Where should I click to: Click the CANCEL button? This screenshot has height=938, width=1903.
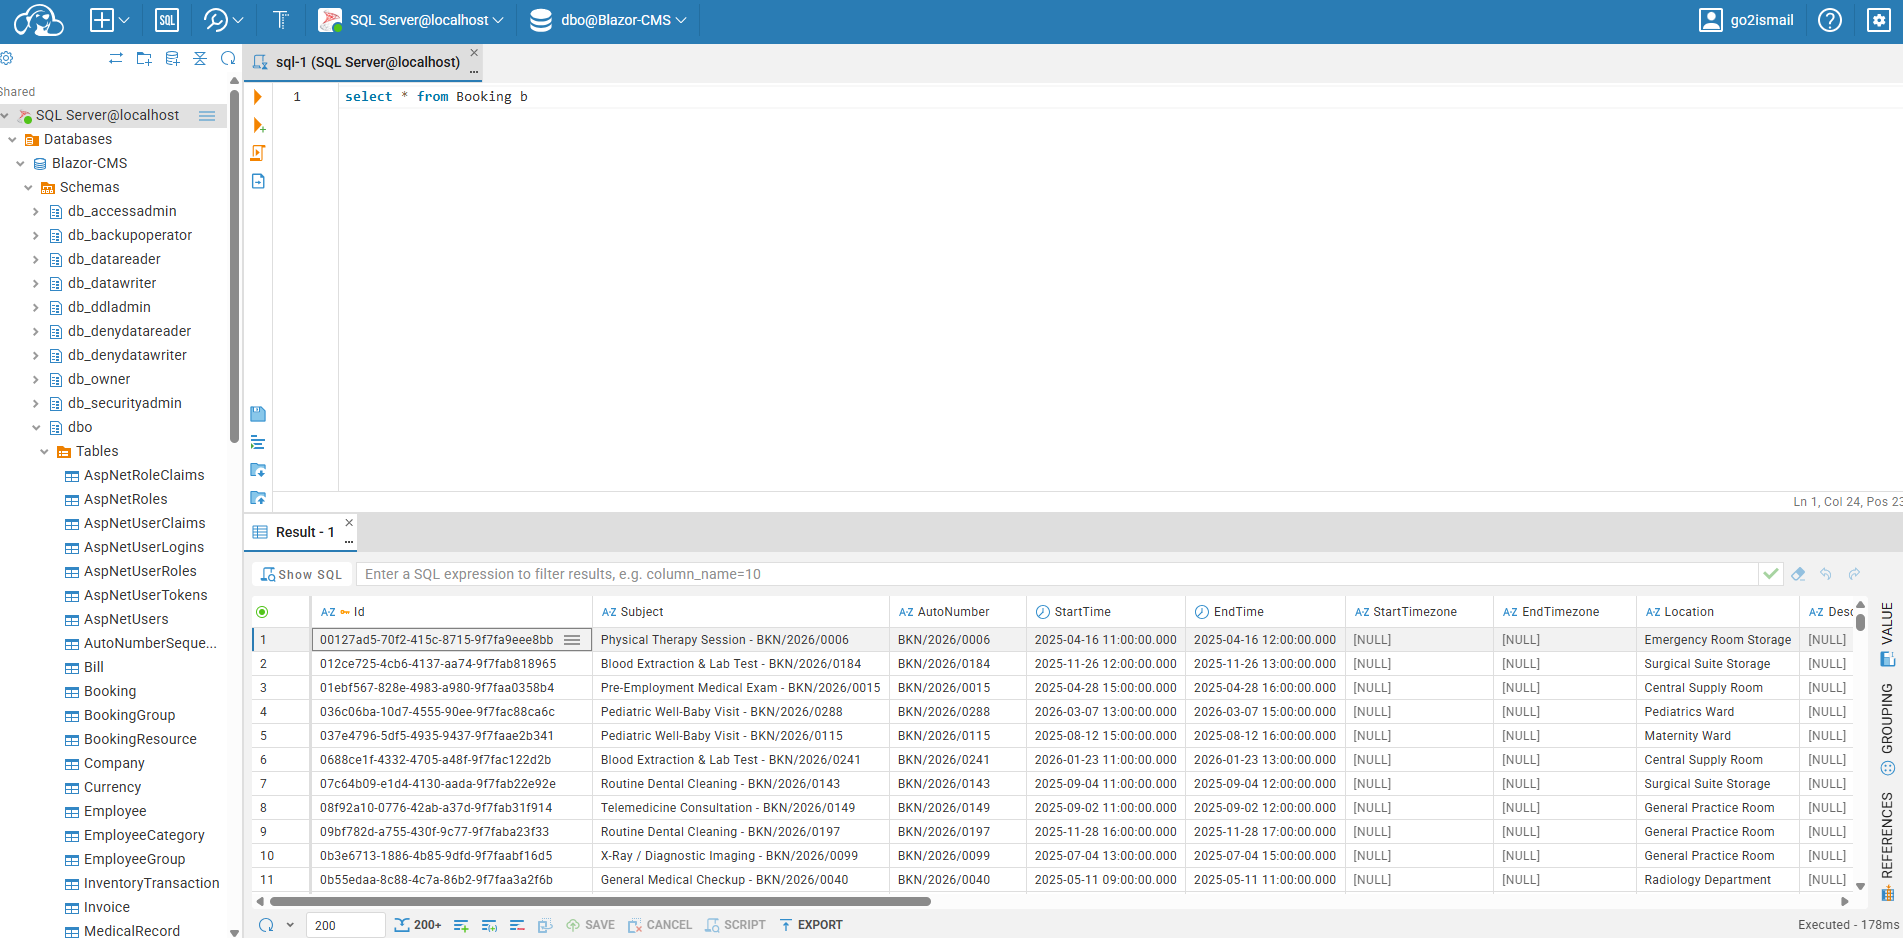(660, 925)
